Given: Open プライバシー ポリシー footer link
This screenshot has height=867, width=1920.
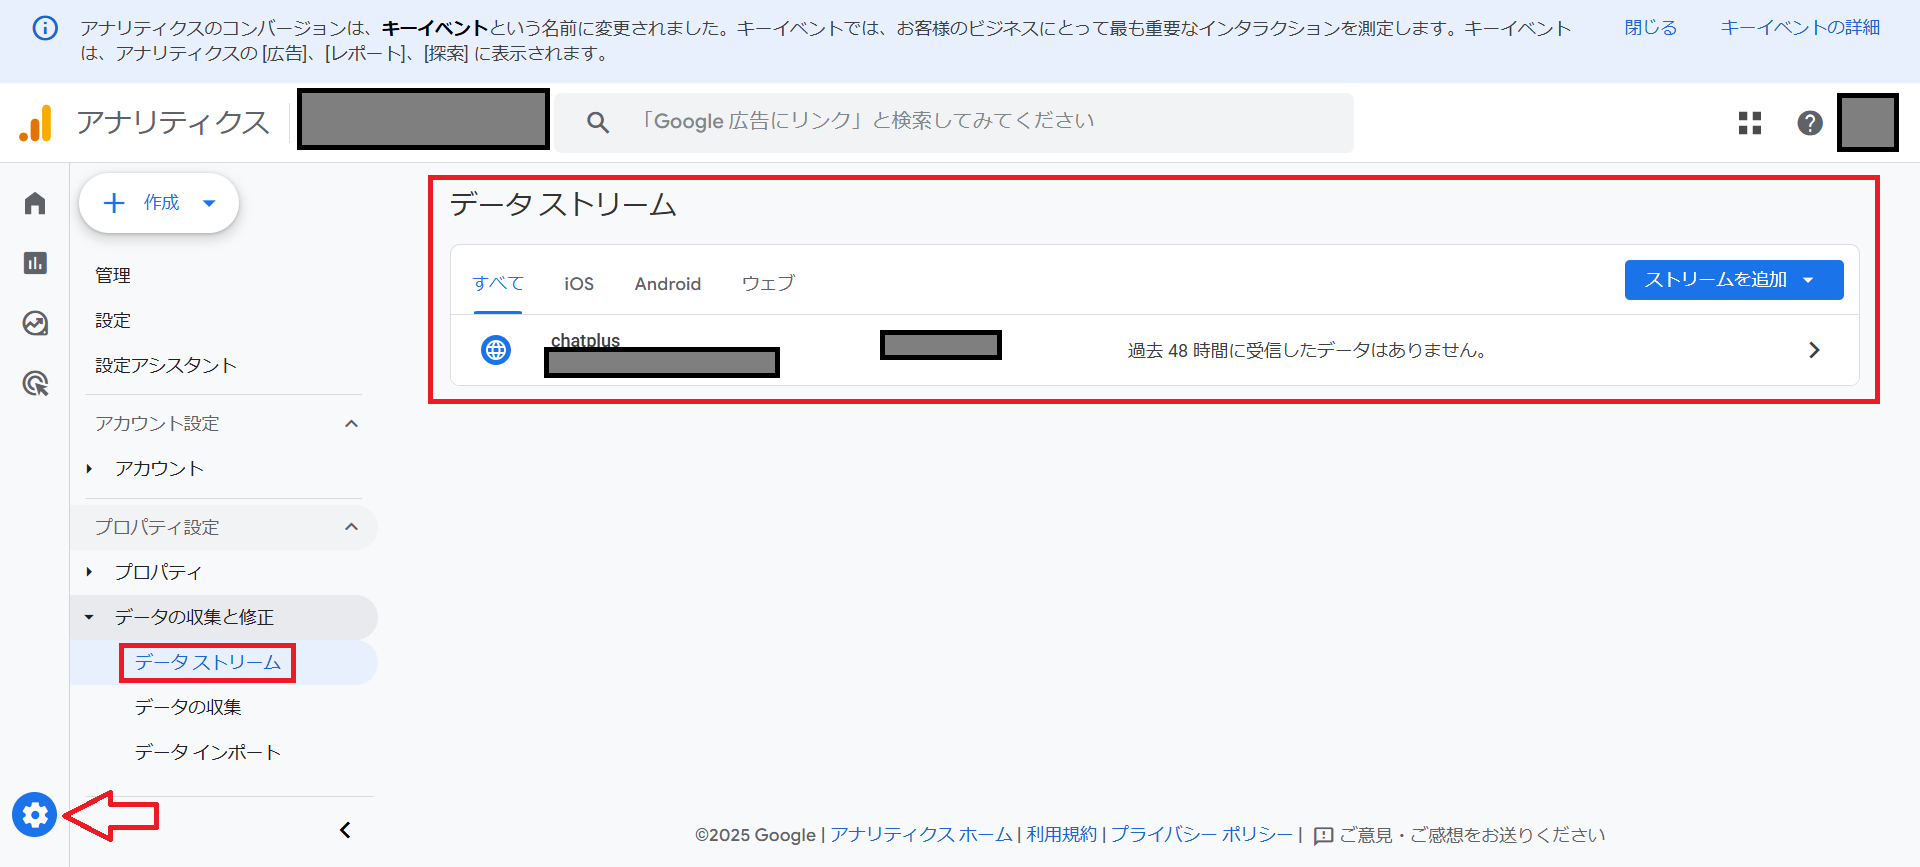Looking at the screenshot, I should coord(1202,835).
